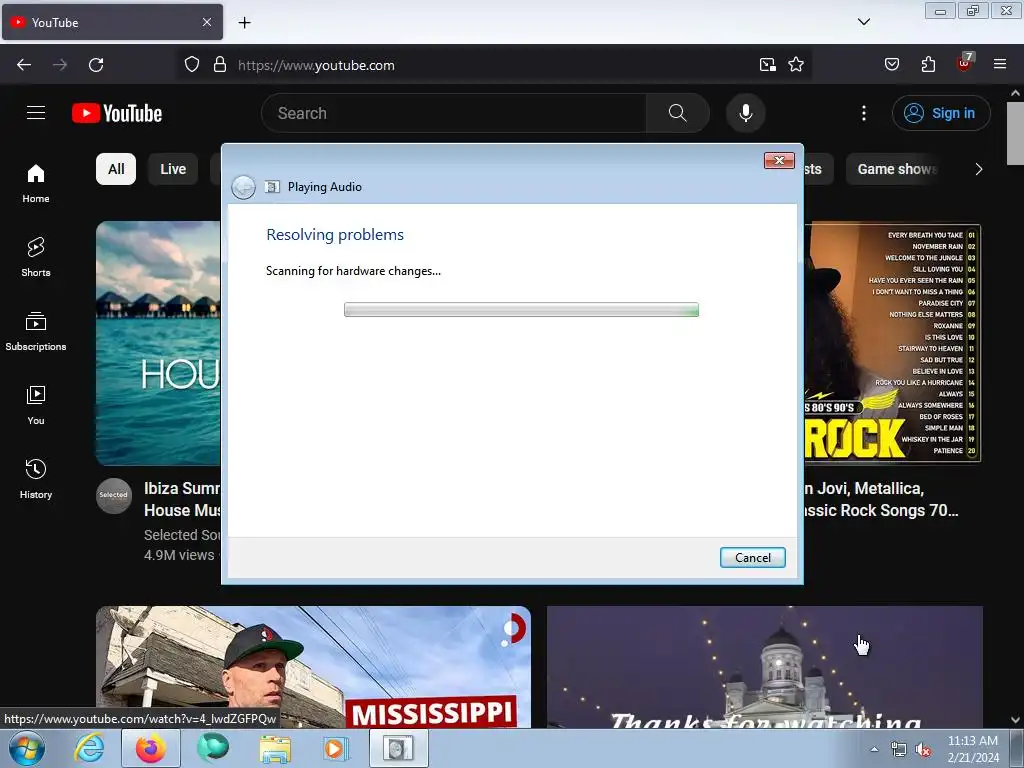Screen dimensions: 1024x768
Task: Click Ibiza Summer video title
Action: (x=182, y=499)
